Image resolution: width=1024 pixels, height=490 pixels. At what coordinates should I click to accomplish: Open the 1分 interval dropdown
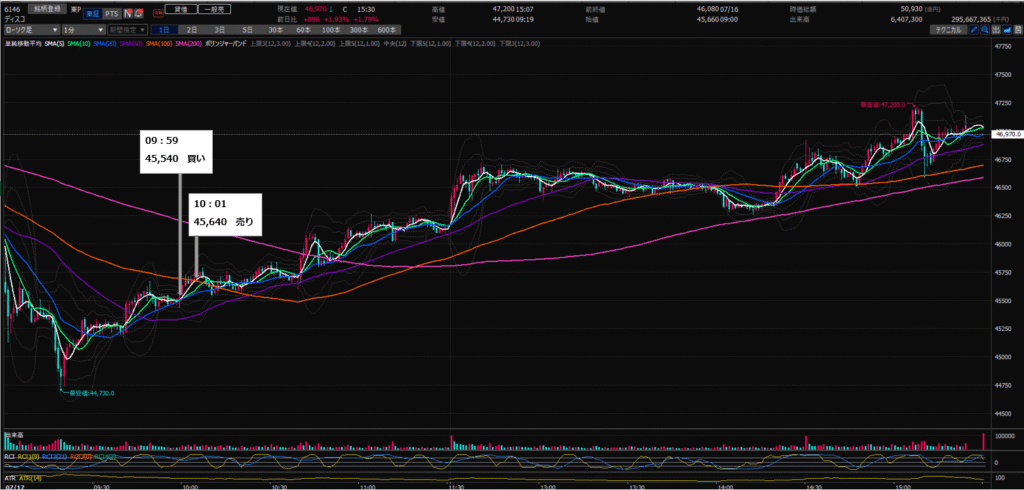point(83,30)
